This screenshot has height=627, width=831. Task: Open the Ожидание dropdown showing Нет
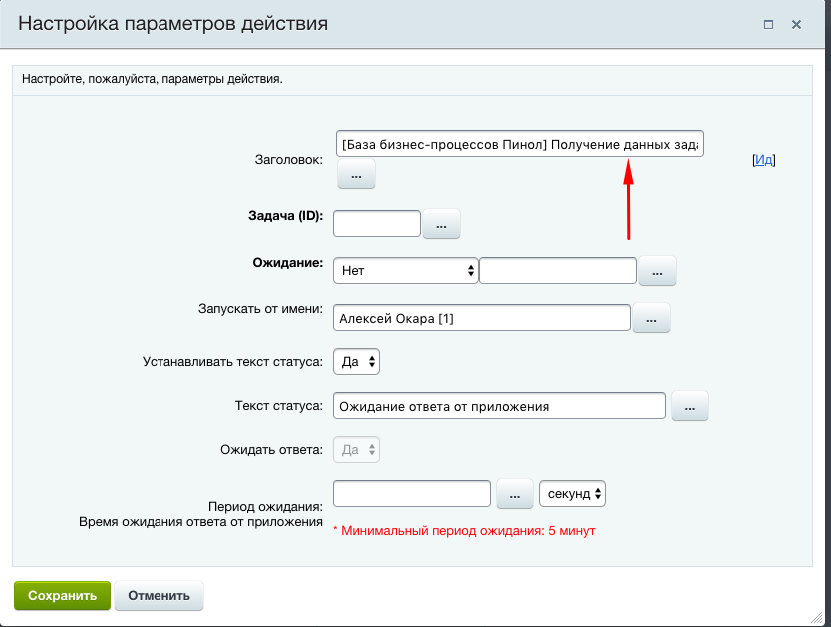coord(406,271)
